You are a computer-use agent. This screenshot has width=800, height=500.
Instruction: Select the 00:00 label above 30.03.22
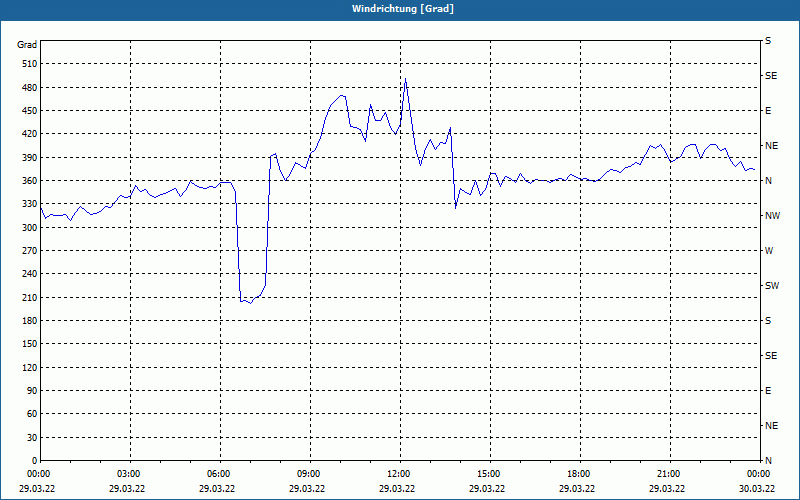tap(760, 474)
